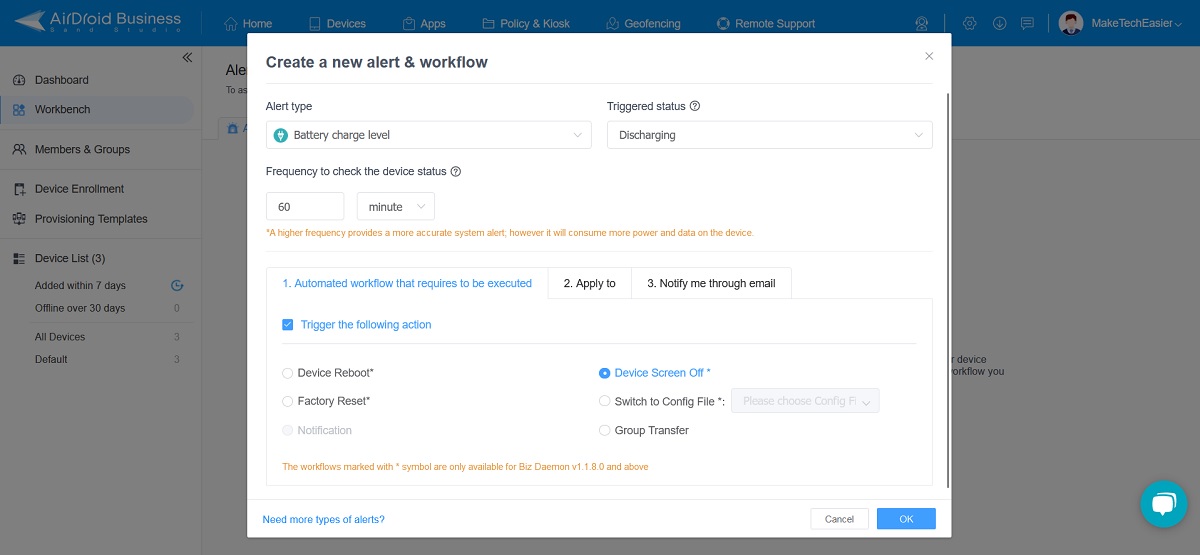1200x555 pixels.
Task: Select Default device group
Action: click(51, 359)
